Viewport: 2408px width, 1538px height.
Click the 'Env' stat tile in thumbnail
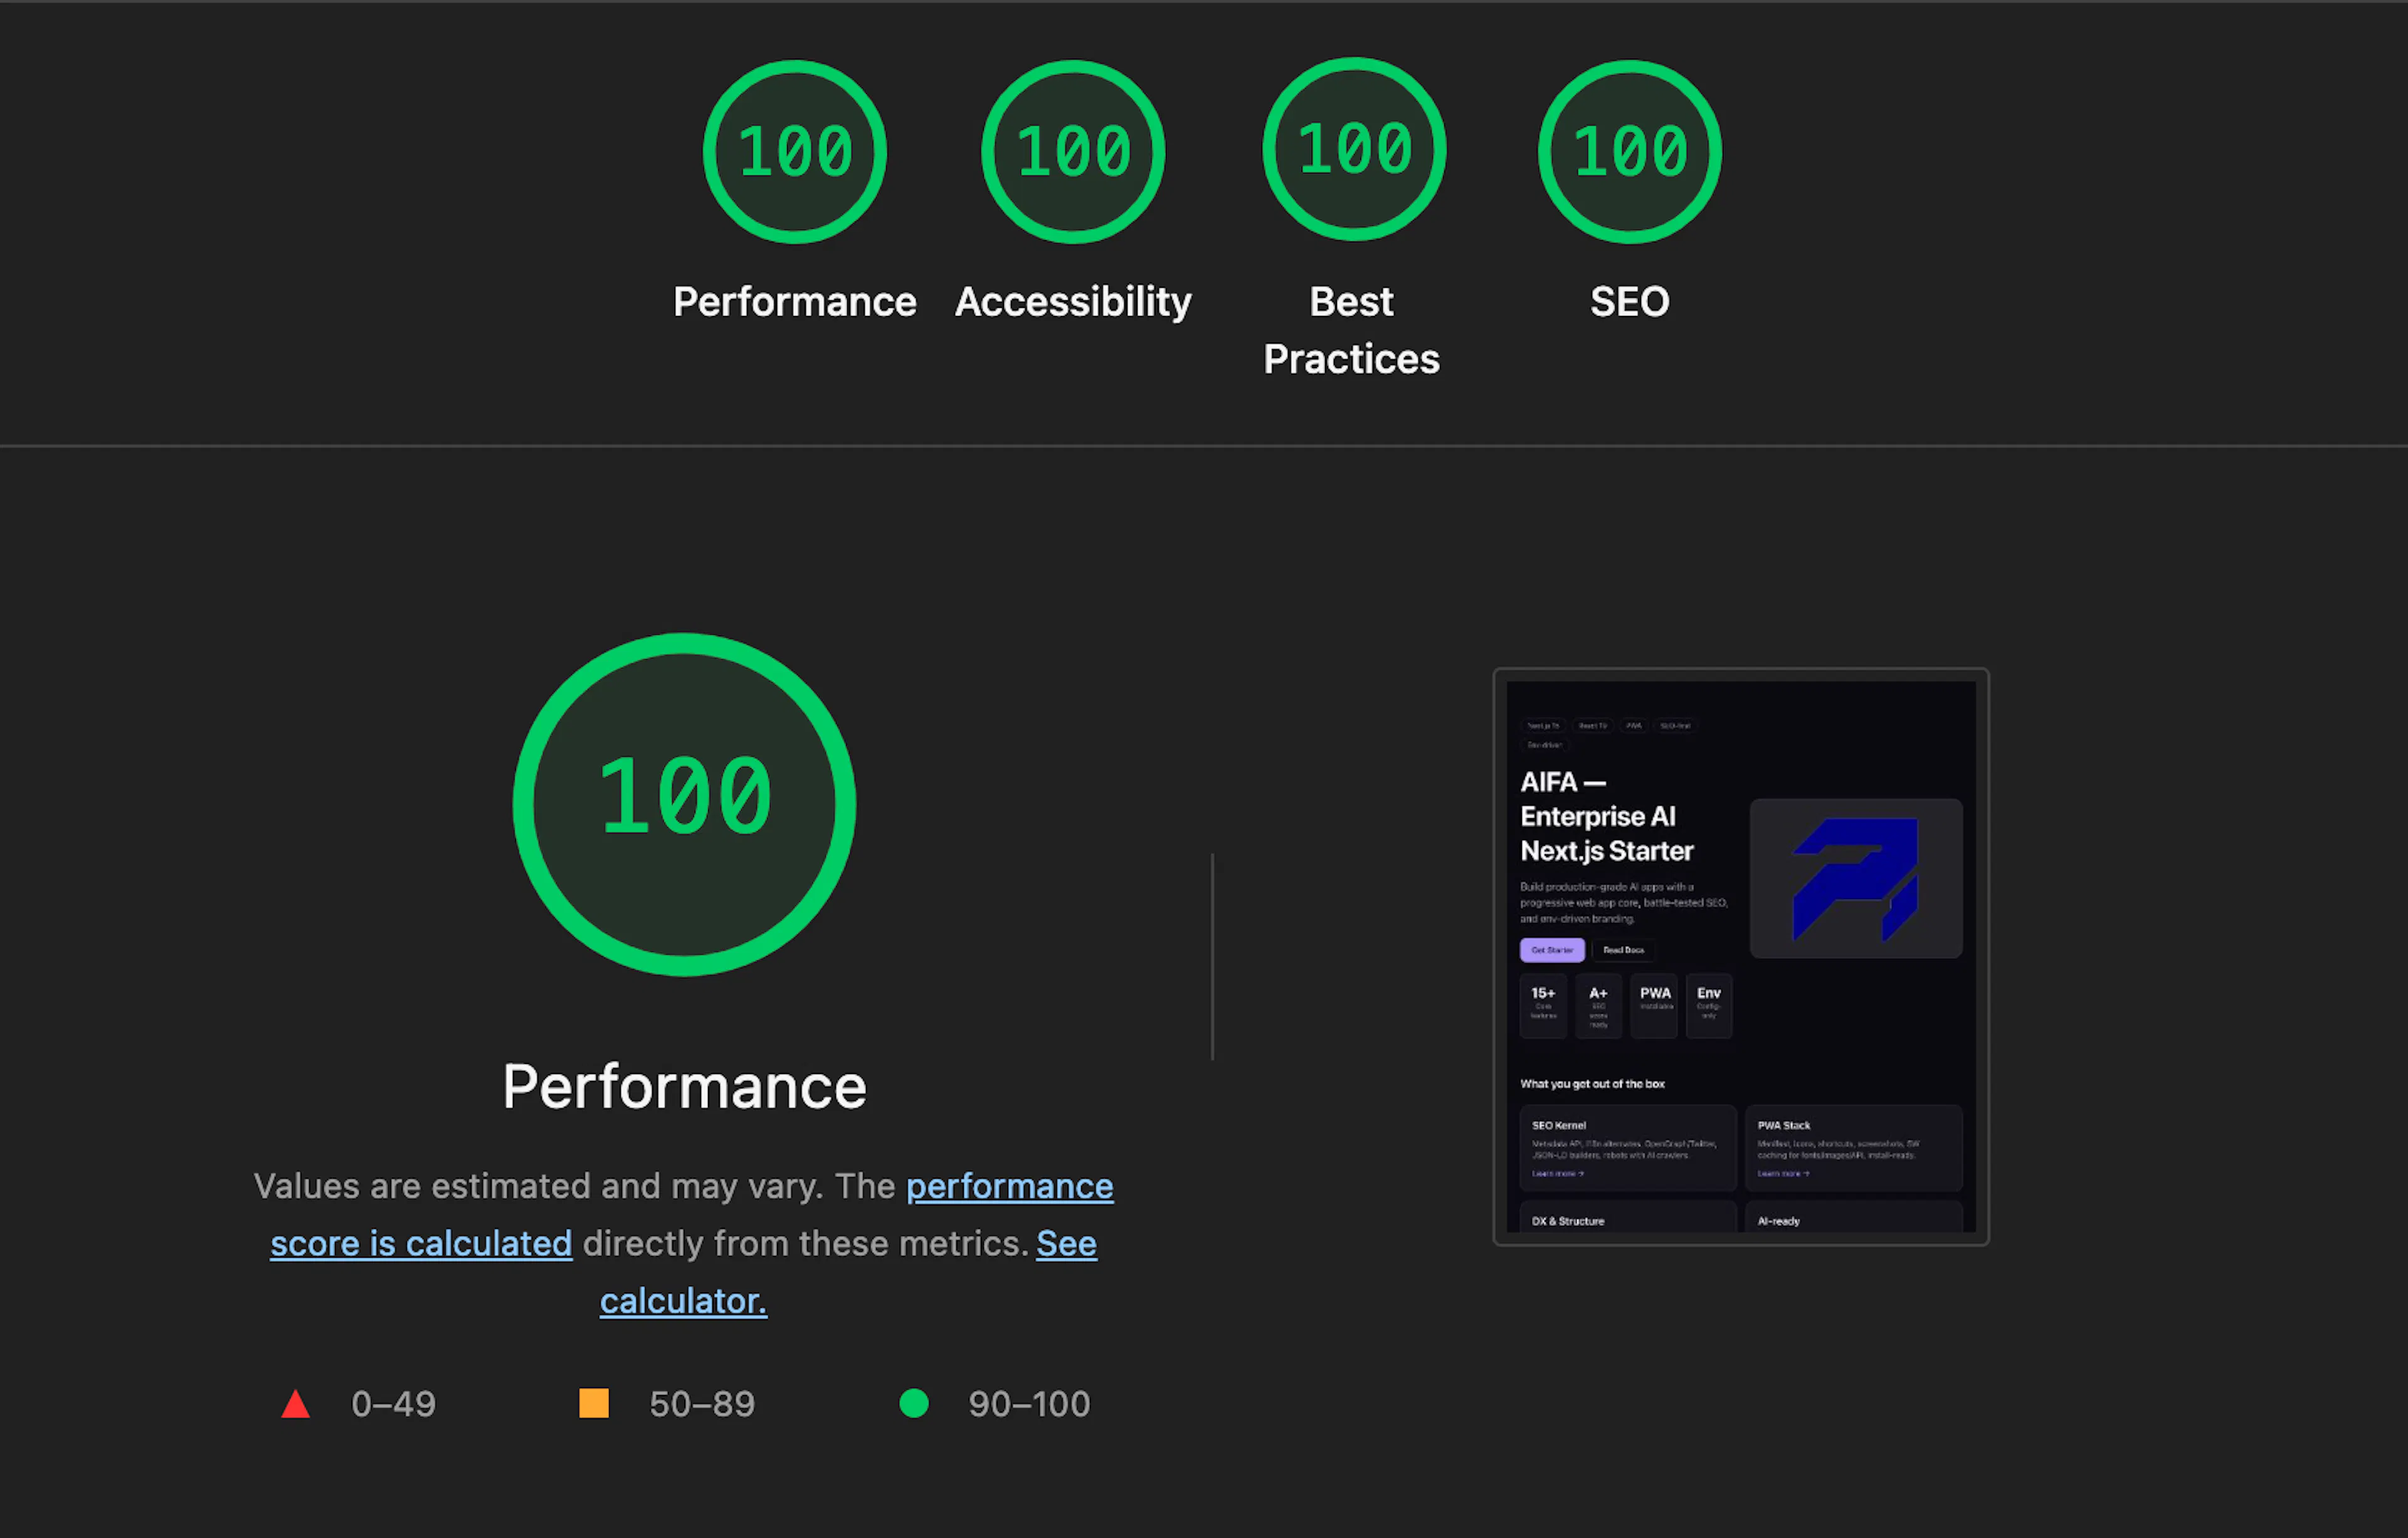1709,1006
